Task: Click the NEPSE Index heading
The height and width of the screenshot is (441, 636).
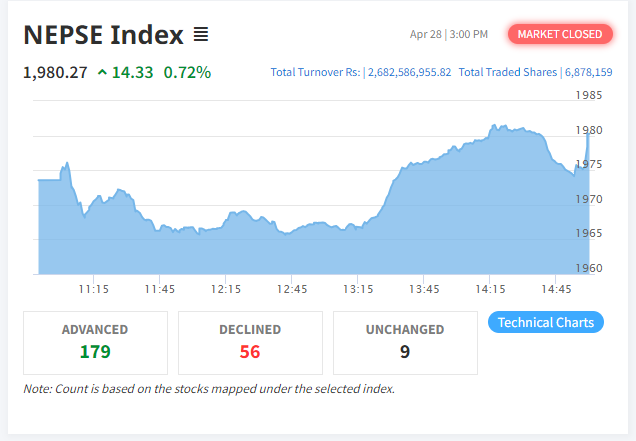Action: click(x=103, y=35)
